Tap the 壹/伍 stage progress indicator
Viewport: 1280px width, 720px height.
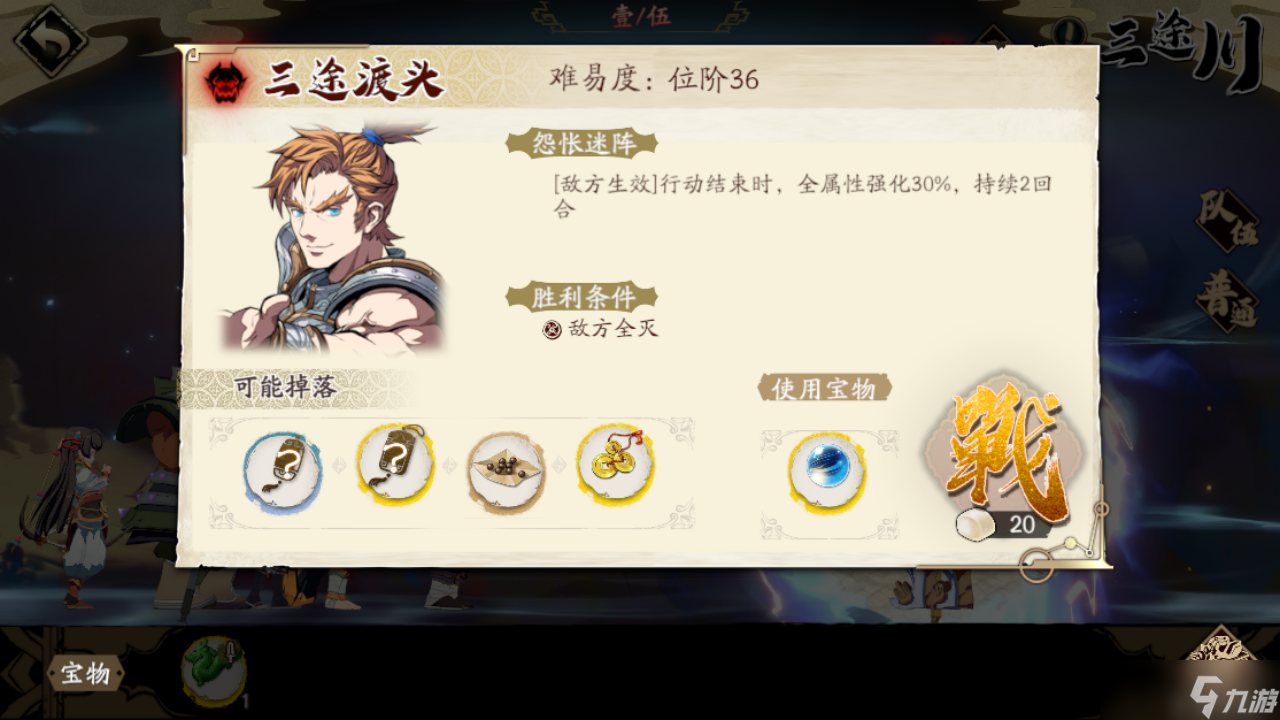641,17
